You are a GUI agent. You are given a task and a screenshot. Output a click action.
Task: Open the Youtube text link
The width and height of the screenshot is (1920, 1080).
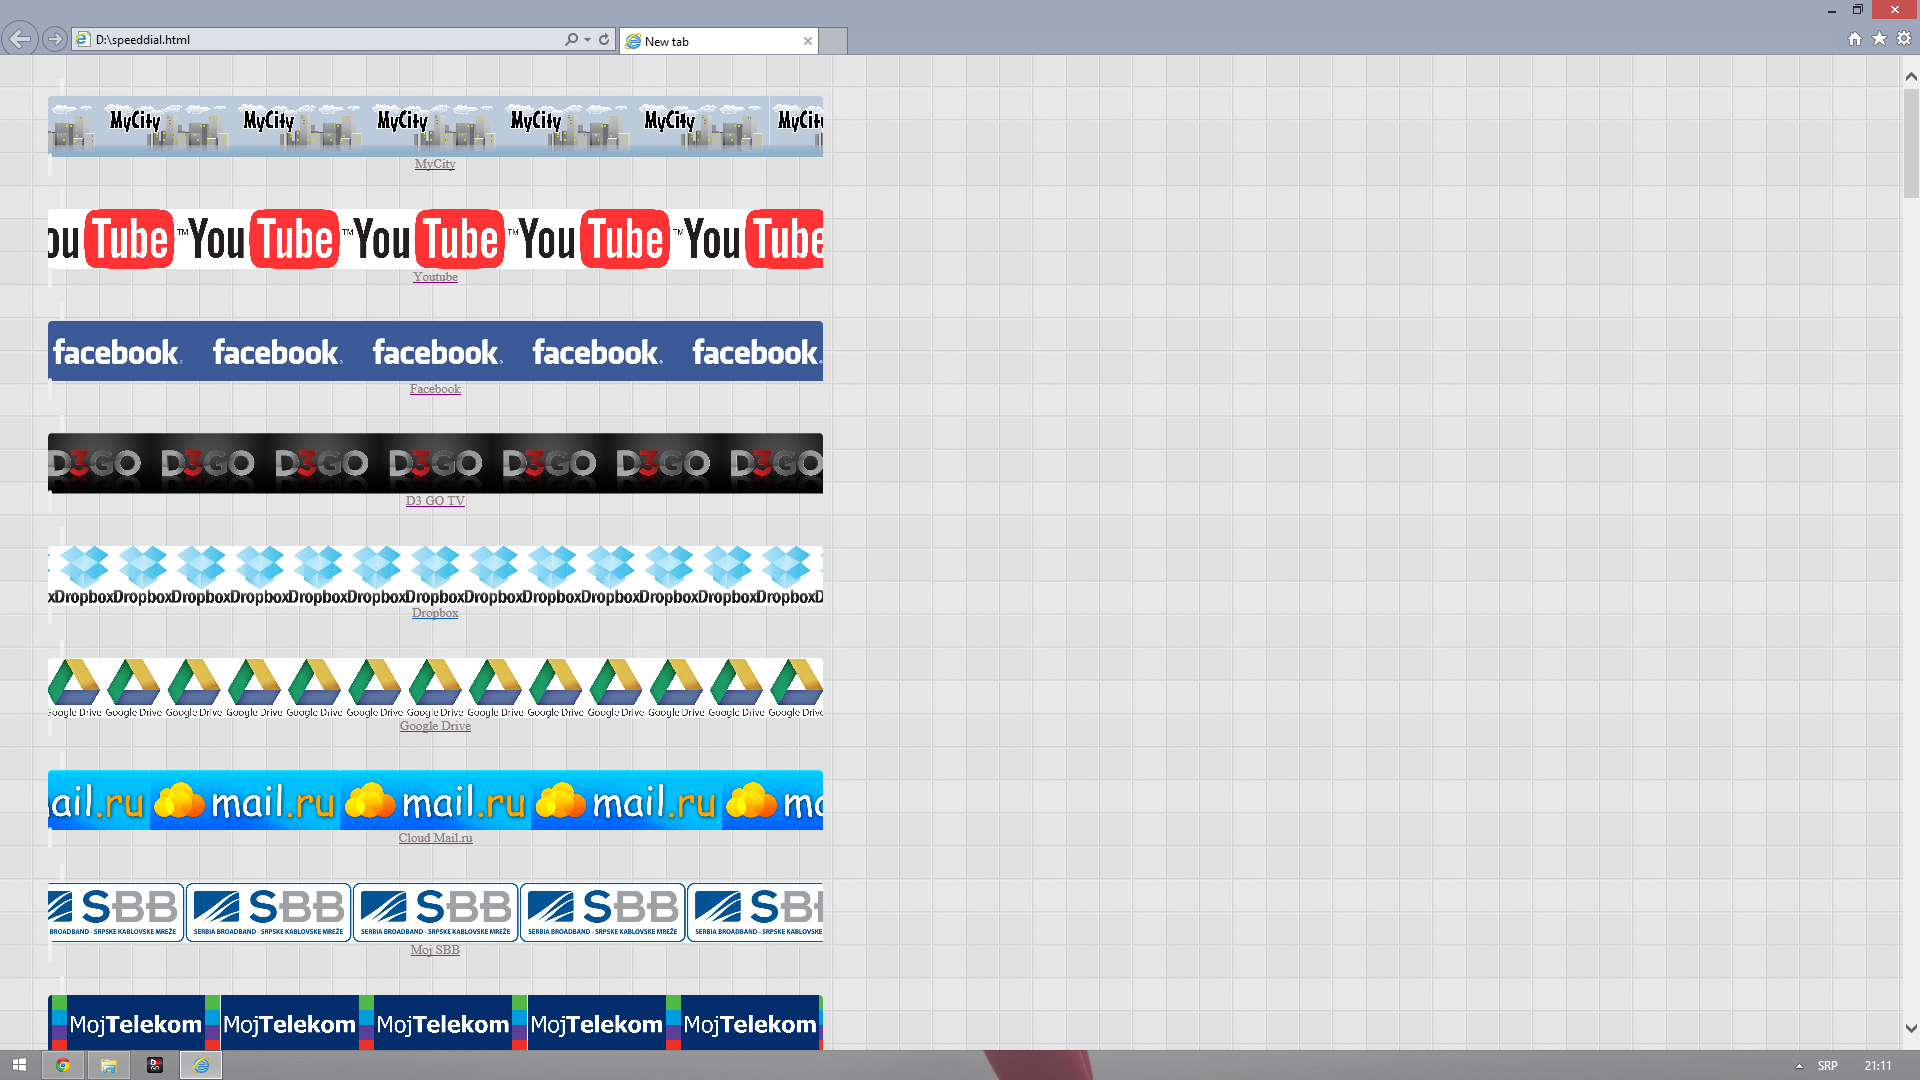(x=435, y=277)
